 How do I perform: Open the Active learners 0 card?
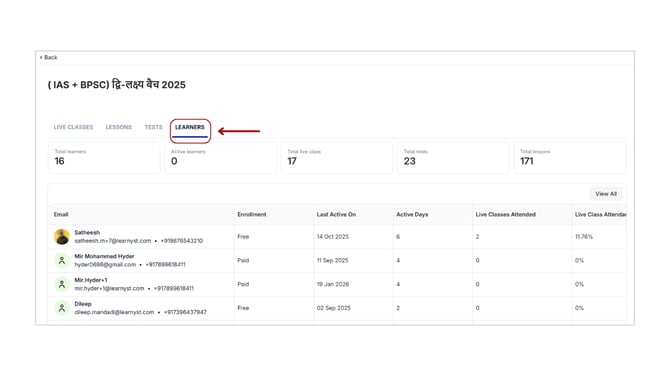(x=220, y=158)
